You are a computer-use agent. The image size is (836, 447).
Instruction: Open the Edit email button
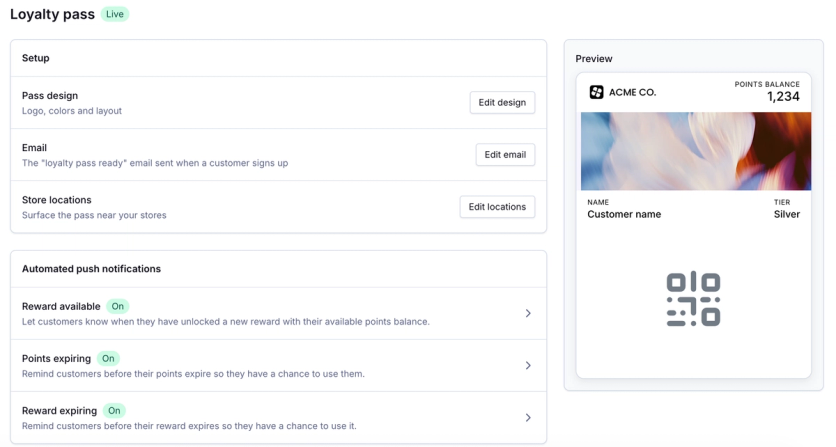pyautogui.click(x=505, y=155)
